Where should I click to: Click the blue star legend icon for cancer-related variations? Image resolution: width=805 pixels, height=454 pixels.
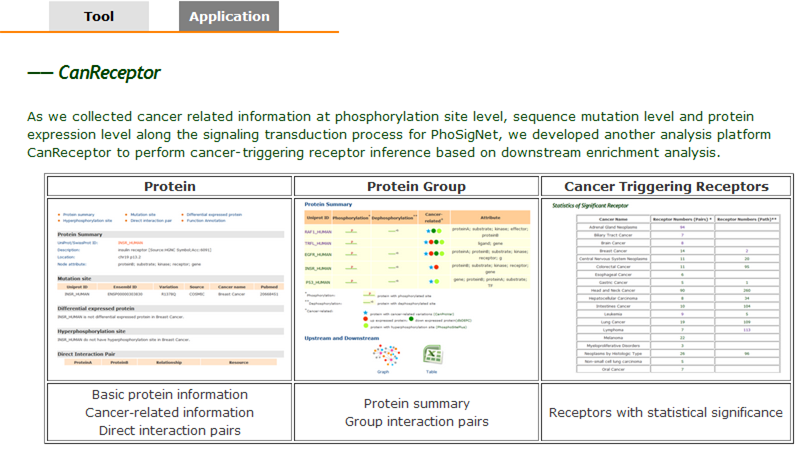coord(366,313)
